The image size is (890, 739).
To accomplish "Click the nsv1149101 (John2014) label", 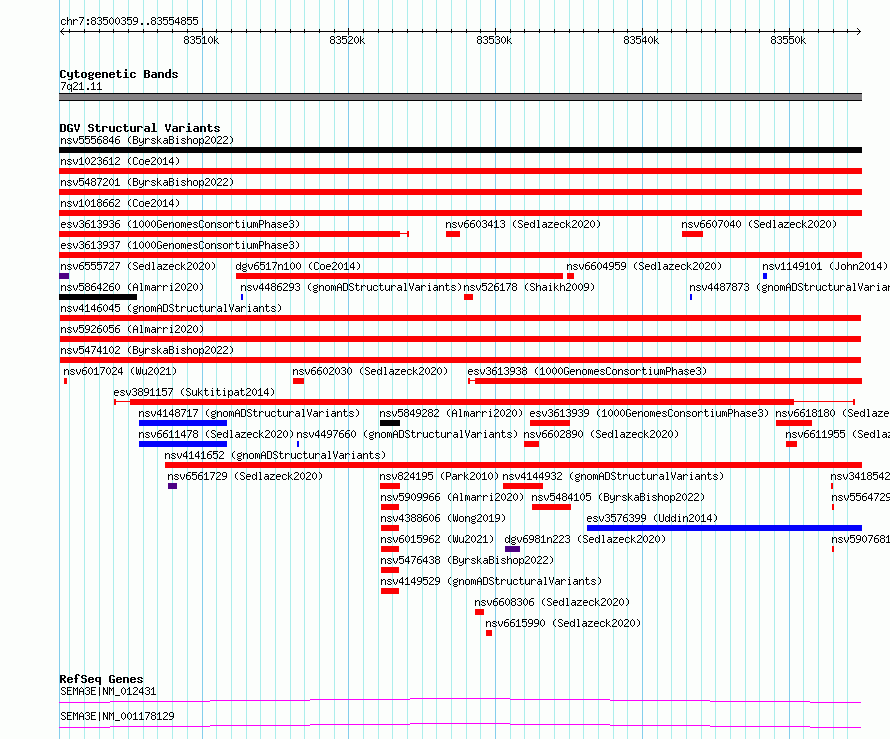I will 825,266.
